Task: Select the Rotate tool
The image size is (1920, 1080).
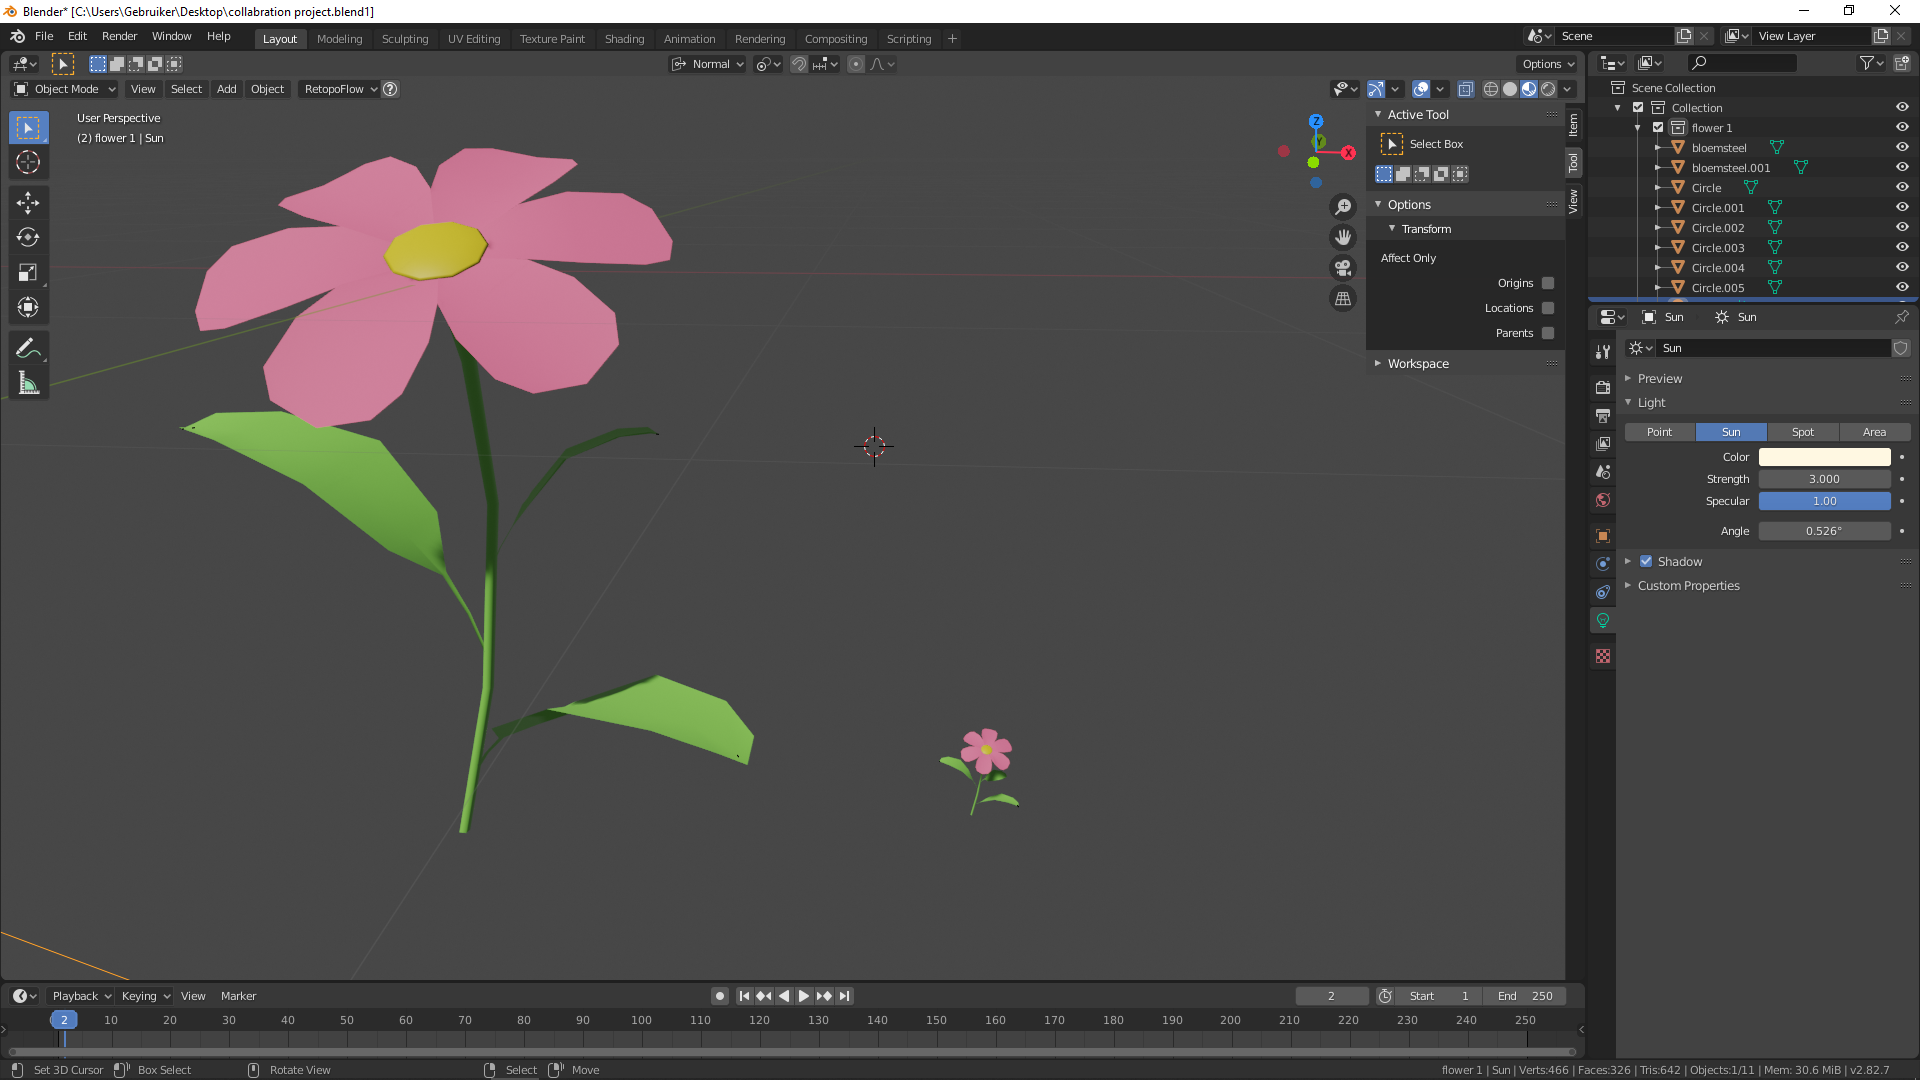Action: tap(28, 238)
